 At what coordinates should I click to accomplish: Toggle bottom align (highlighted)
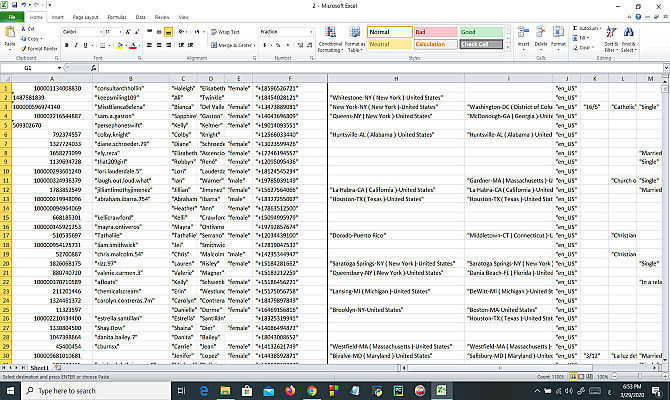point(168,32)
